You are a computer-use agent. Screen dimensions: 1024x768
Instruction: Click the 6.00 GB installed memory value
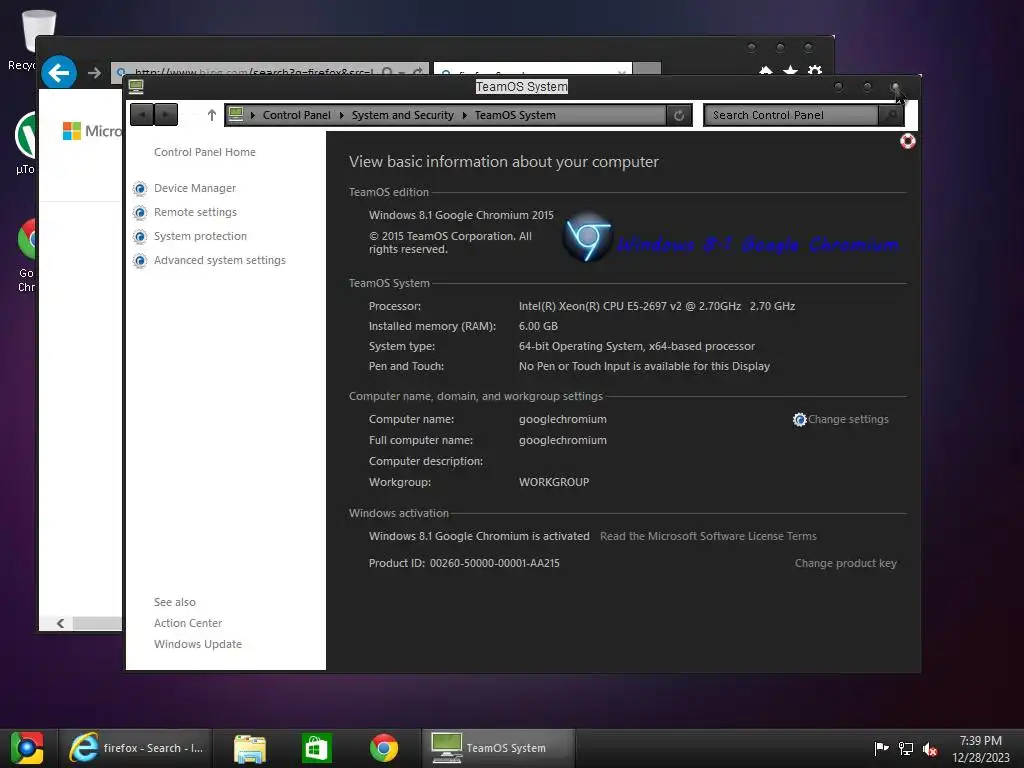click(x=538, y=326)
